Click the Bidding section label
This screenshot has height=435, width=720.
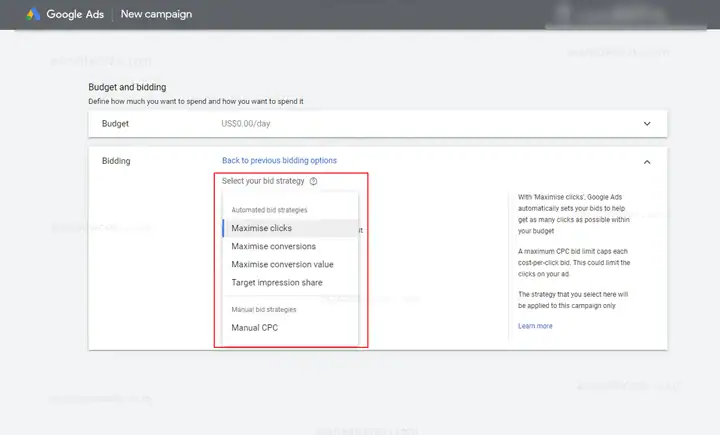click(x=116, y=161)
